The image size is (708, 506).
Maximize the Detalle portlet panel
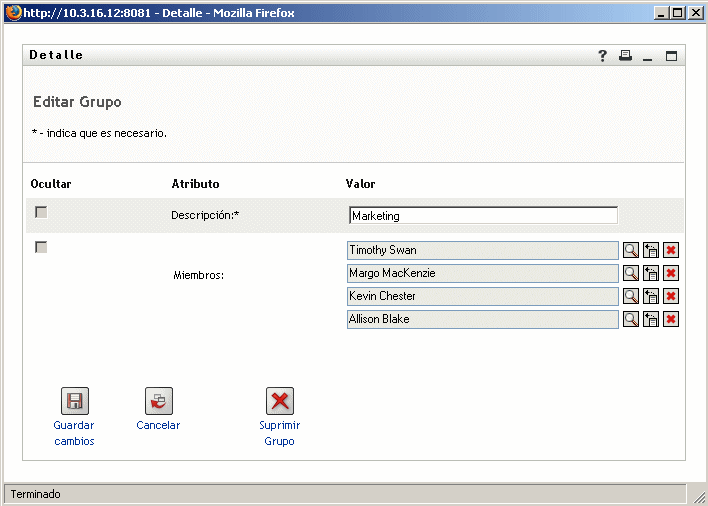click(x=671, y=56)
